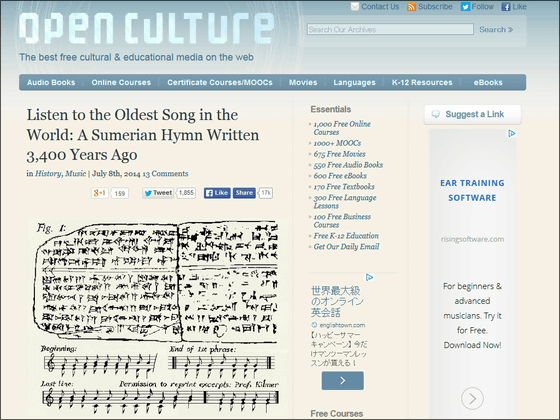Image resolution: width=560 pixels, height=420 pixels.
Task: Click the Facebook Like button under title
Action: [217, 193]
